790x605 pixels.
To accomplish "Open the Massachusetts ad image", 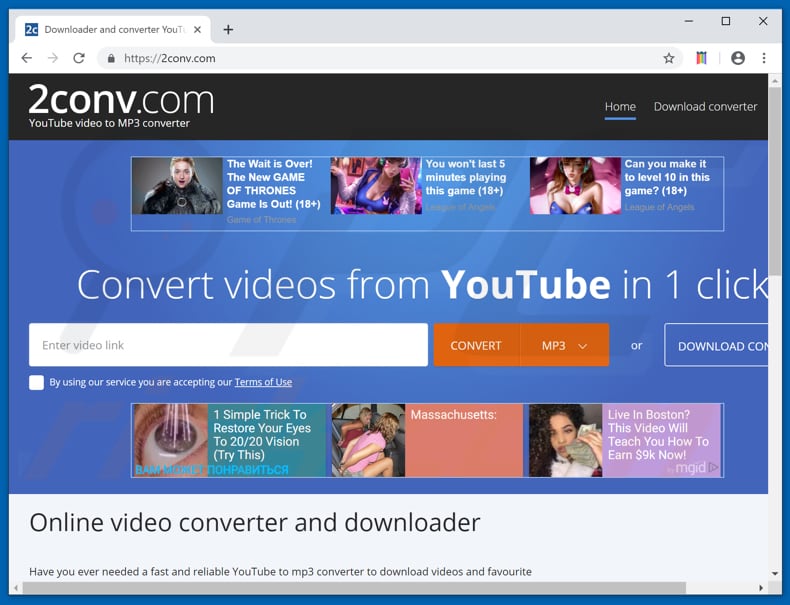I will click(368, 440).
